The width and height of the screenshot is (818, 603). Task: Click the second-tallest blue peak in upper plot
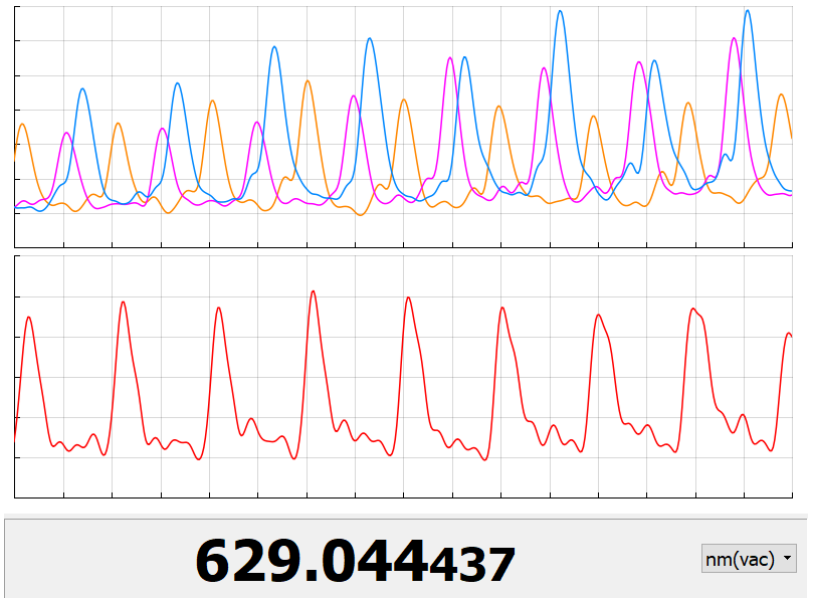560,12
